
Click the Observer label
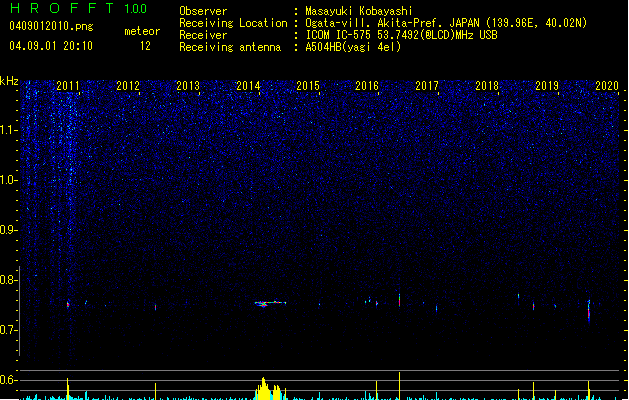(203, 11)
